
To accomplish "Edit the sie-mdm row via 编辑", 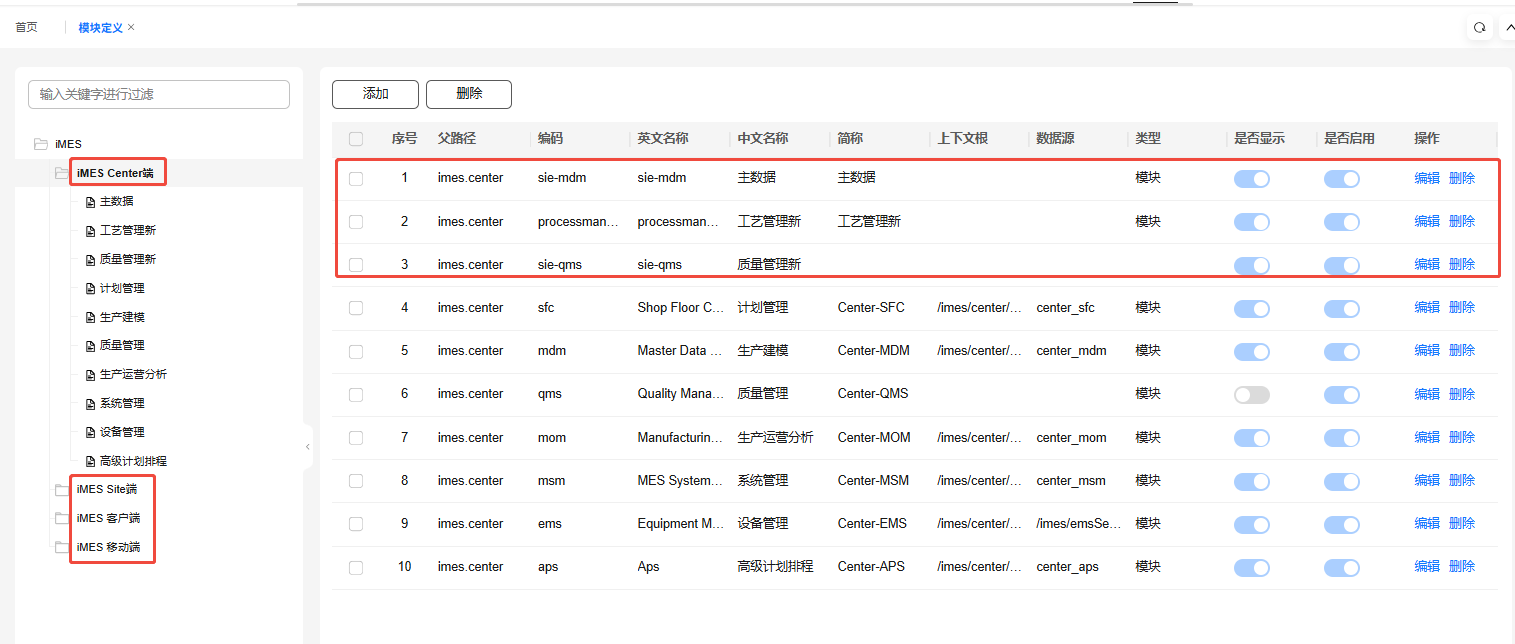I will pyautogui.click(x=1427, y=178).
